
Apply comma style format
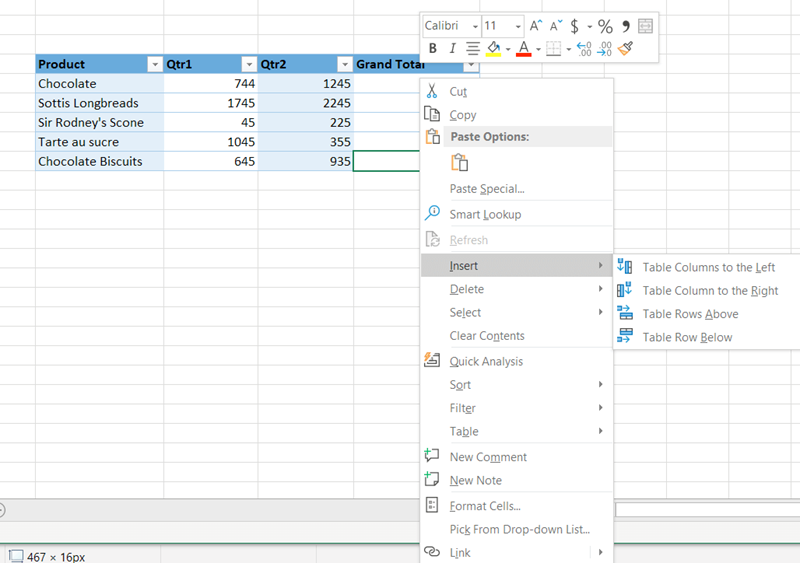pos(626,26)
